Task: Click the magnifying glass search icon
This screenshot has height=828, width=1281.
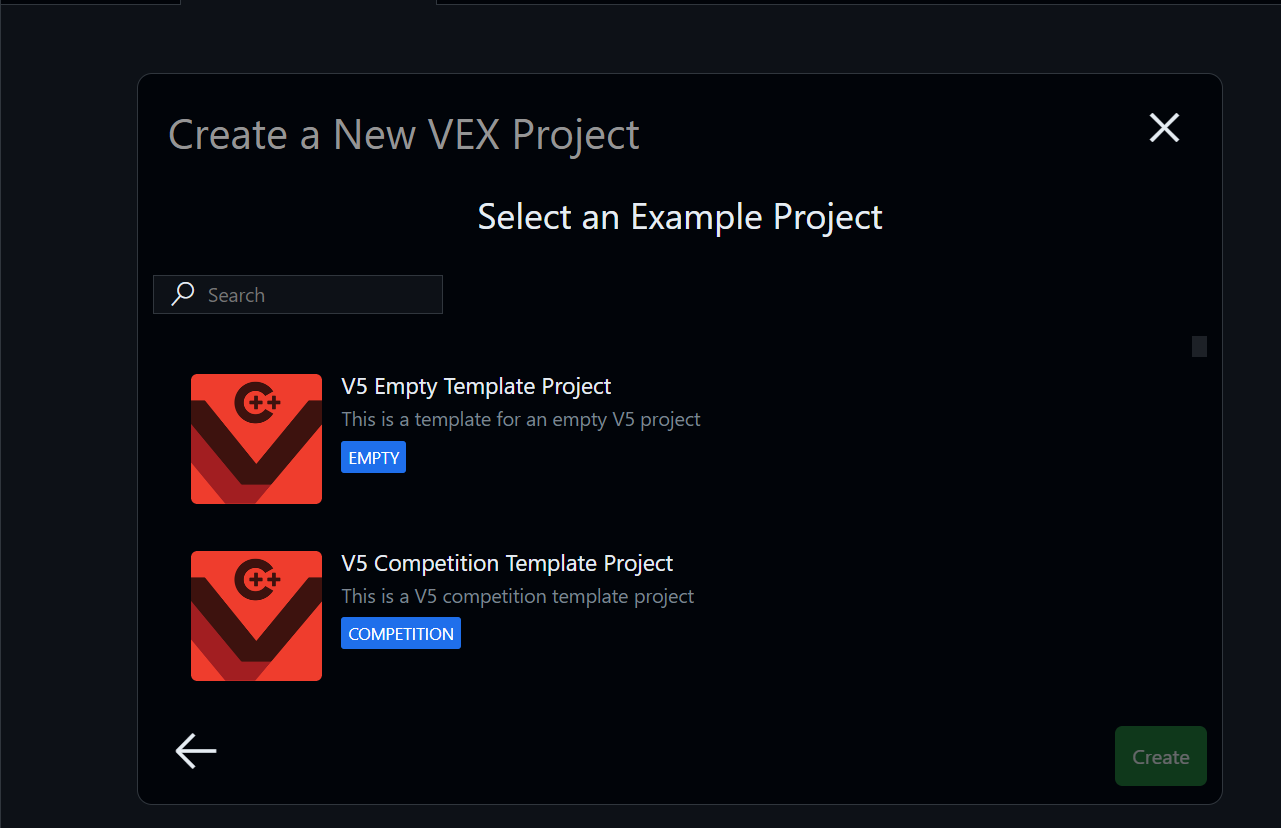Action: 183,294
